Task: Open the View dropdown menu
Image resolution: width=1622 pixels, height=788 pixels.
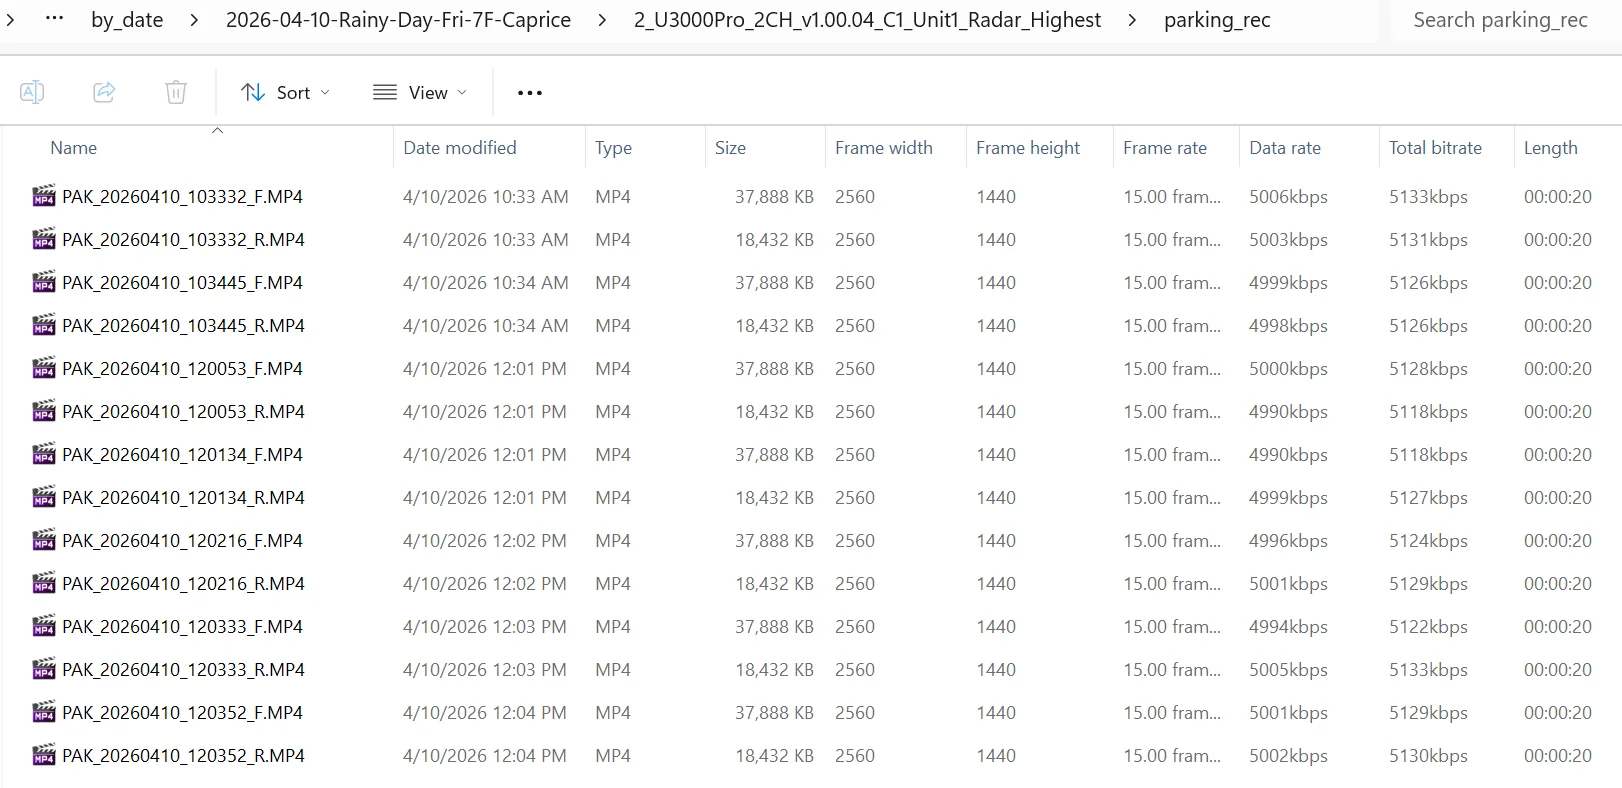Action: [x=420, y=93]
